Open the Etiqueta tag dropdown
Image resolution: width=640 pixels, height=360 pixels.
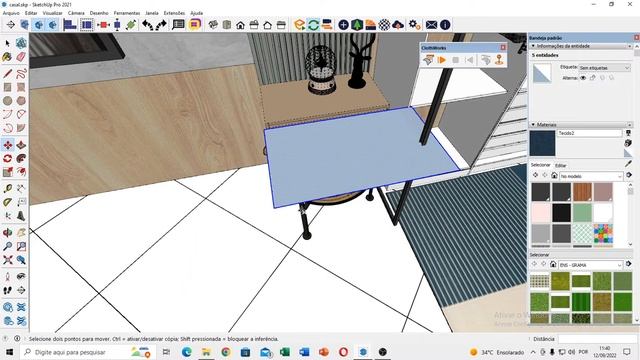pyautogui.click(x=604, y=67)
